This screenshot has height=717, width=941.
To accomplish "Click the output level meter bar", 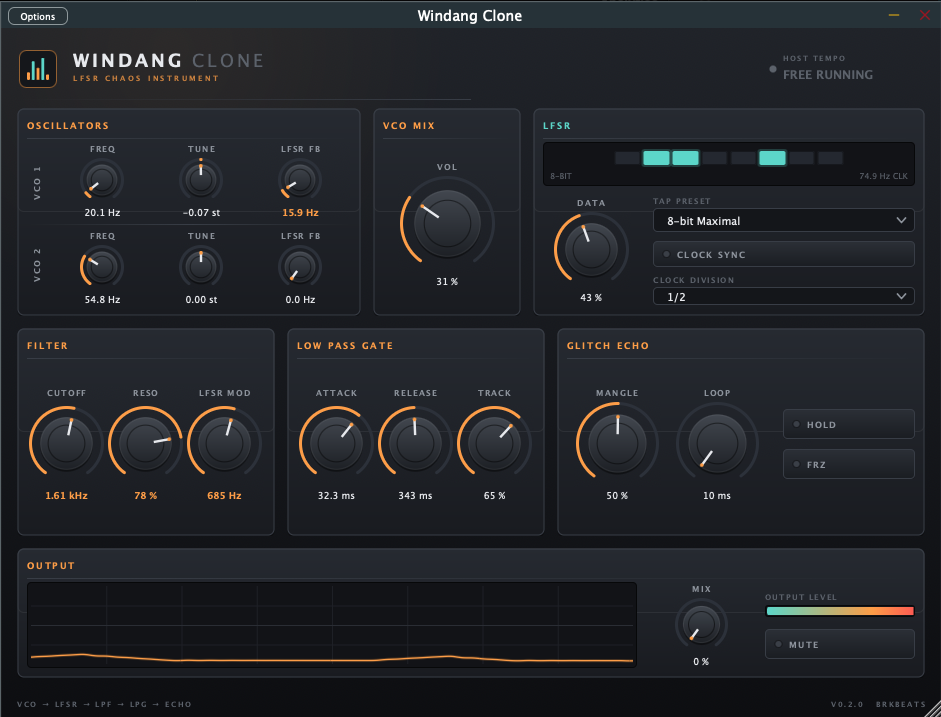I will tap(840, 611).
